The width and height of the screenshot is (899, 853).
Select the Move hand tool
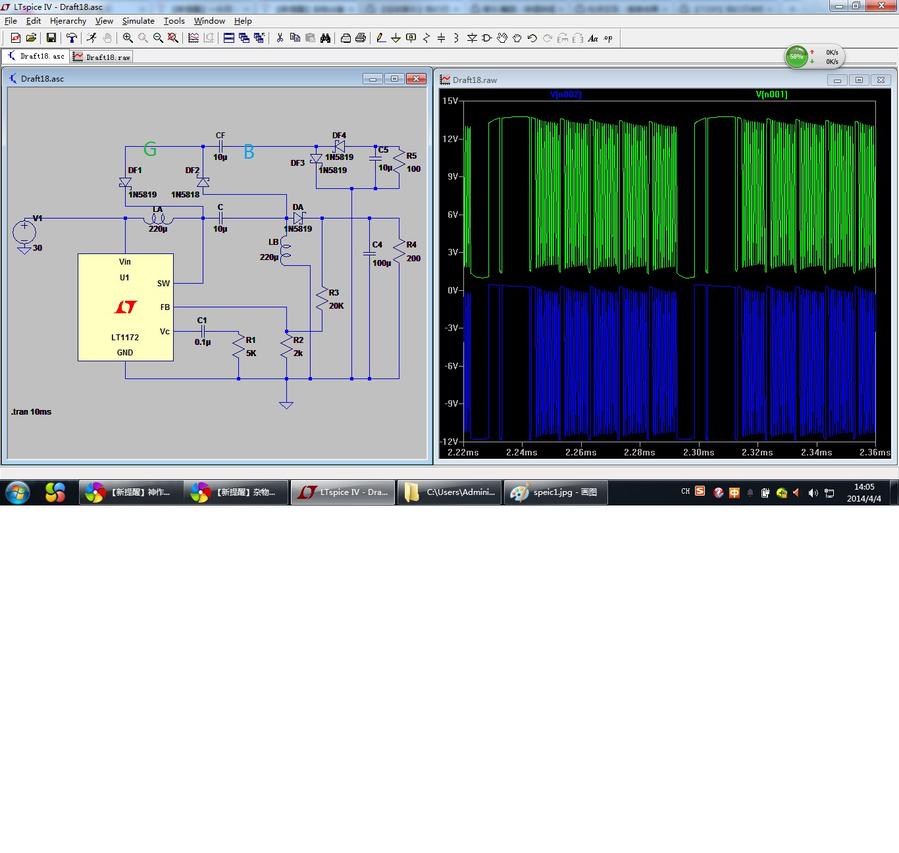(x=502, y=38)
